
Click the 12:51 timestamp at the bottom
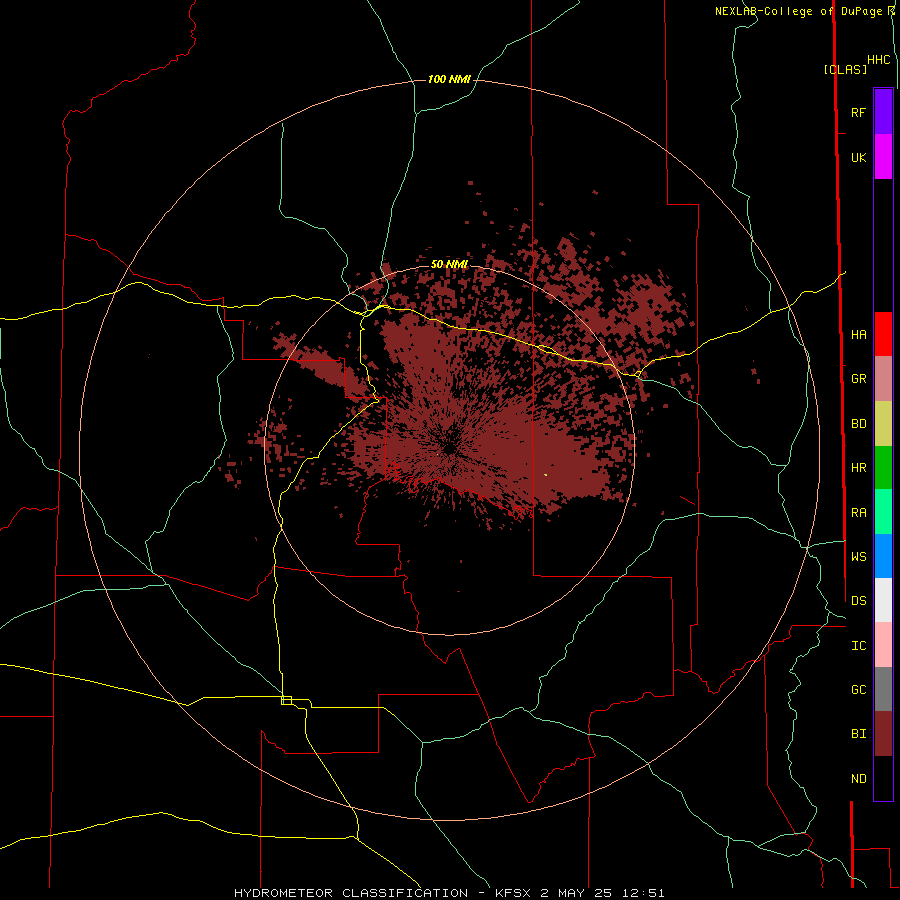tap(645, 893)
